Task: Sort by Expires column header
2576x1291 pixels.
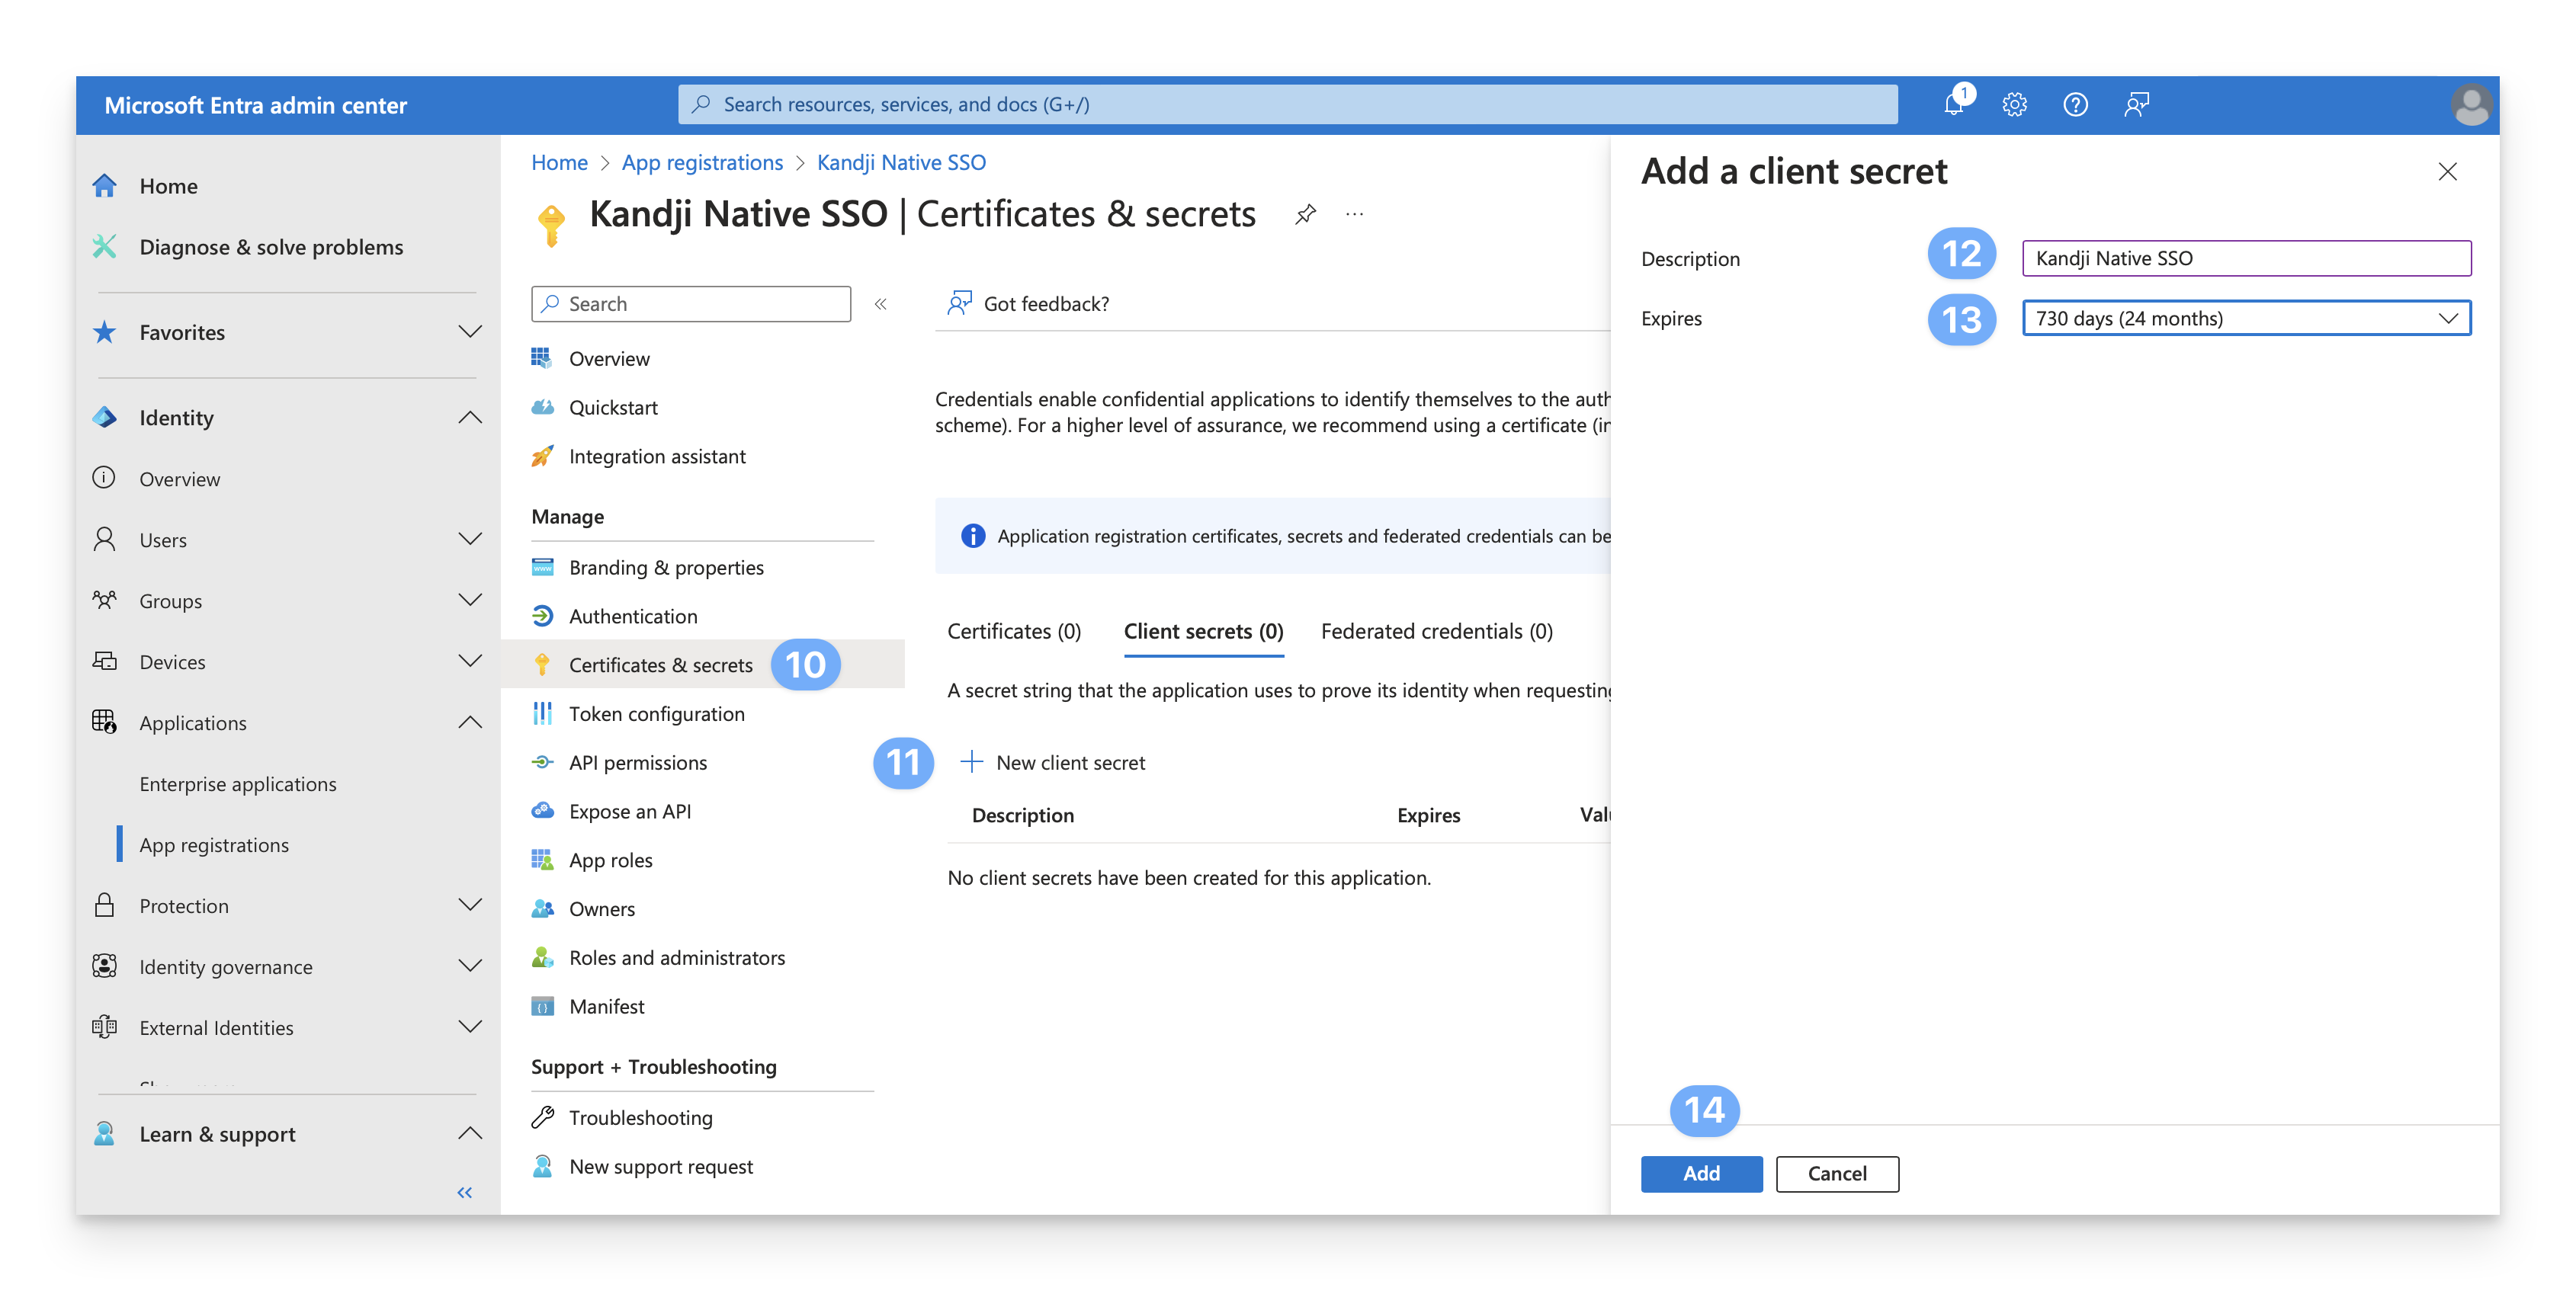Action: click(x=1428, y=815)
